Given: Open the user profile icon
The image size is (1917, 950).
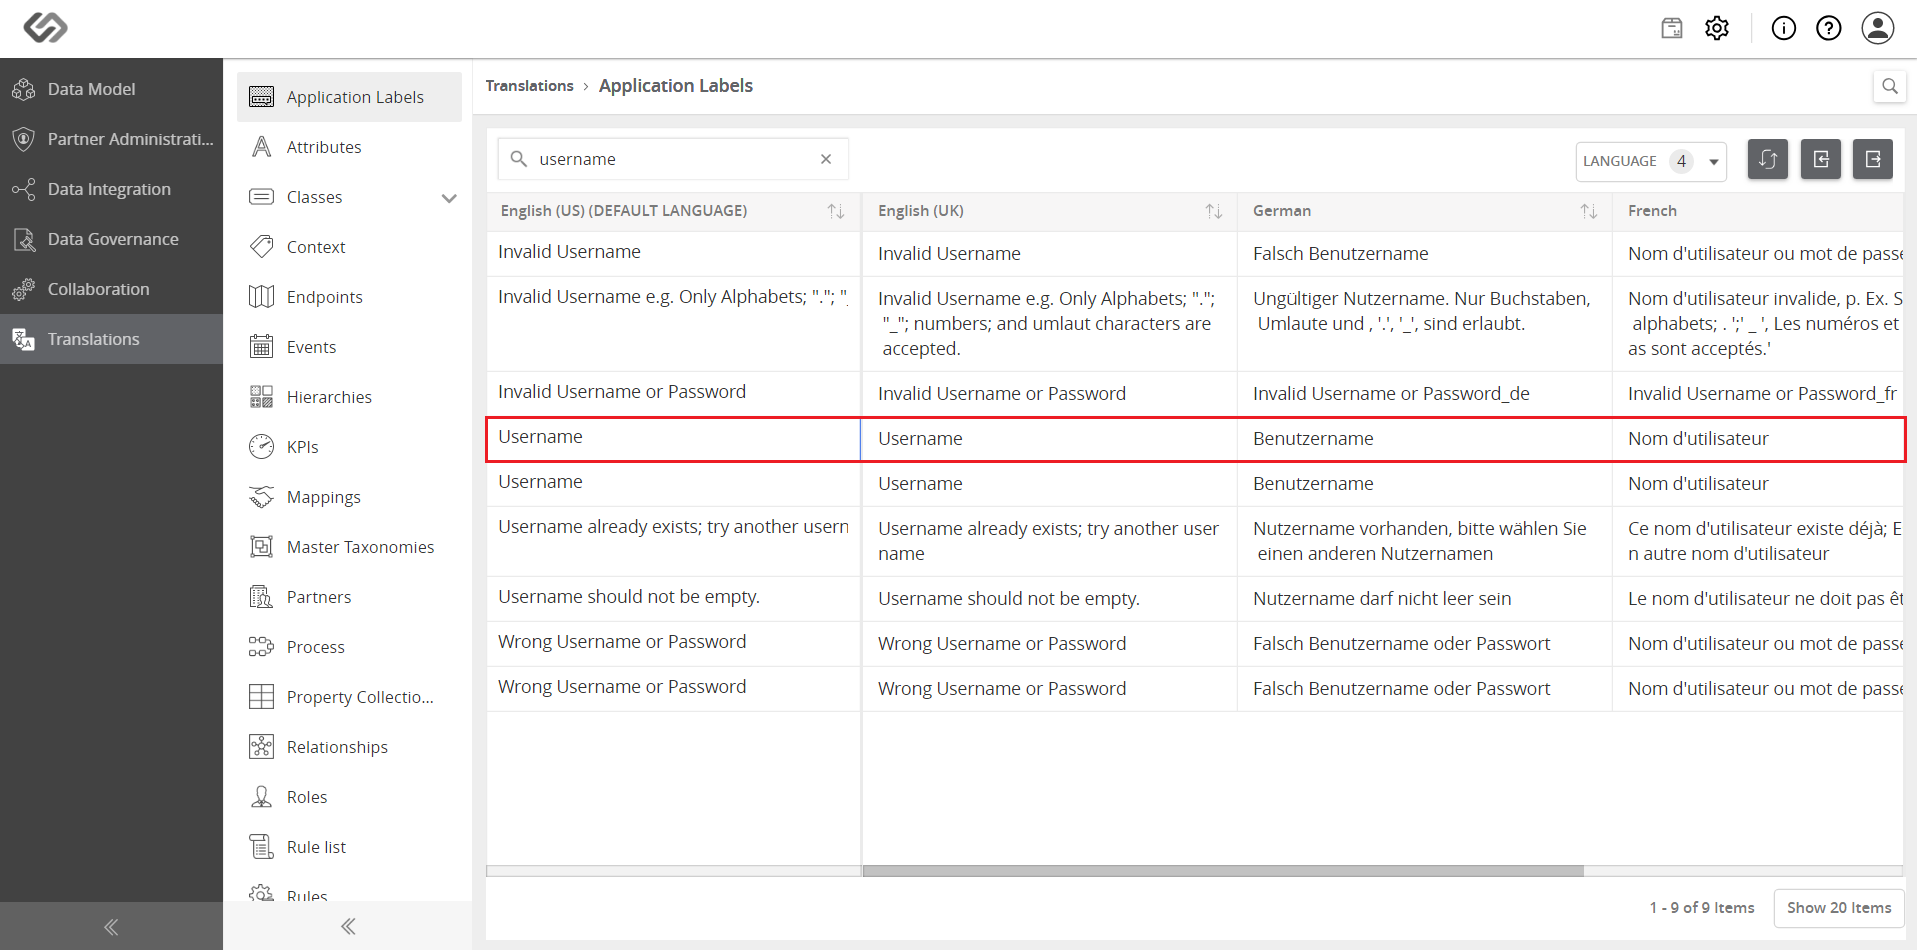Looking at the screenshot, I should 1878,28.
